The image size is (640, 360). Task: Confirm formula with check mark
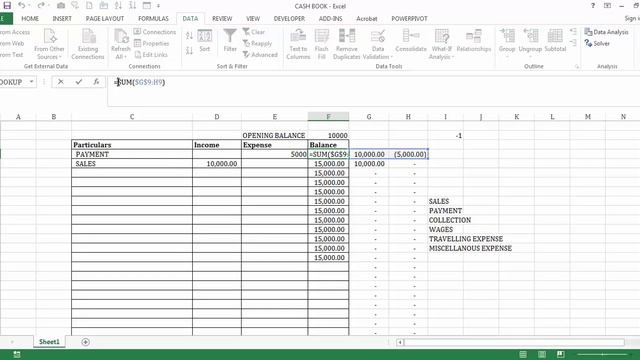tap(78, 82)
